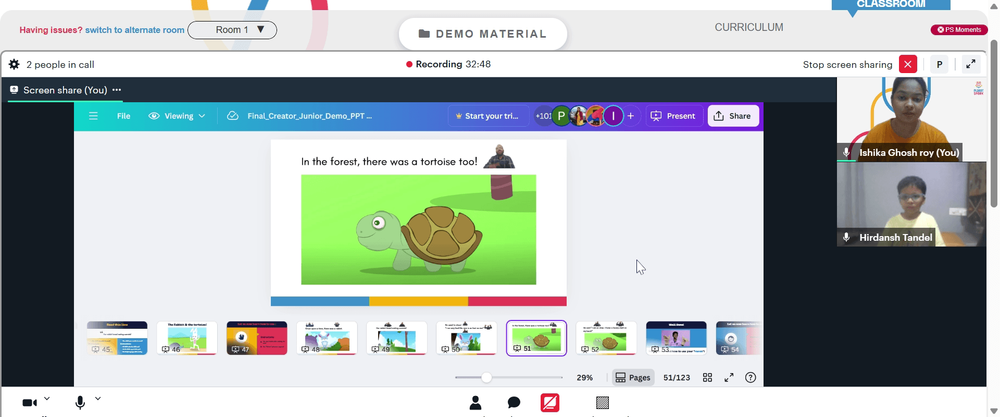This screenshot has width=1000, height=417.
Task: Expand camera options chevron
Action: tap(47, 399)
